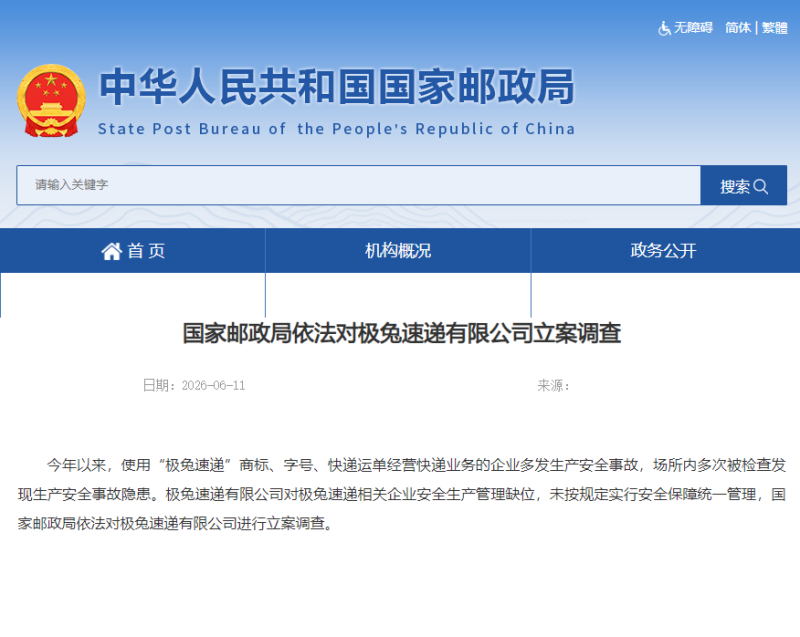Click the 中华人民共和国国家邮政局 site title
The height and width of the screenshot is (637, 800).
click(x=337, y=87)
